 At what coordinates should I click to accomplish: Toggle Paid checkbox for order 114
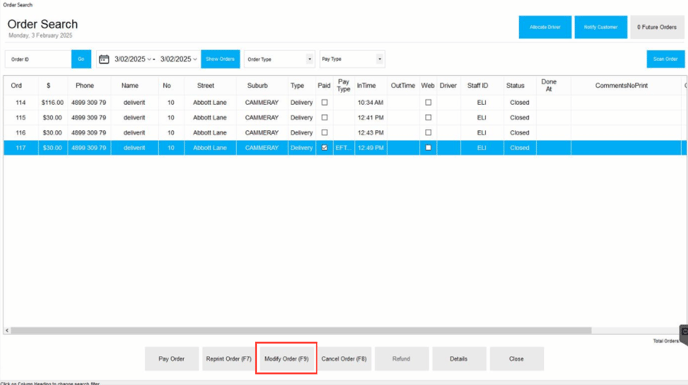[x=324, y=102]
